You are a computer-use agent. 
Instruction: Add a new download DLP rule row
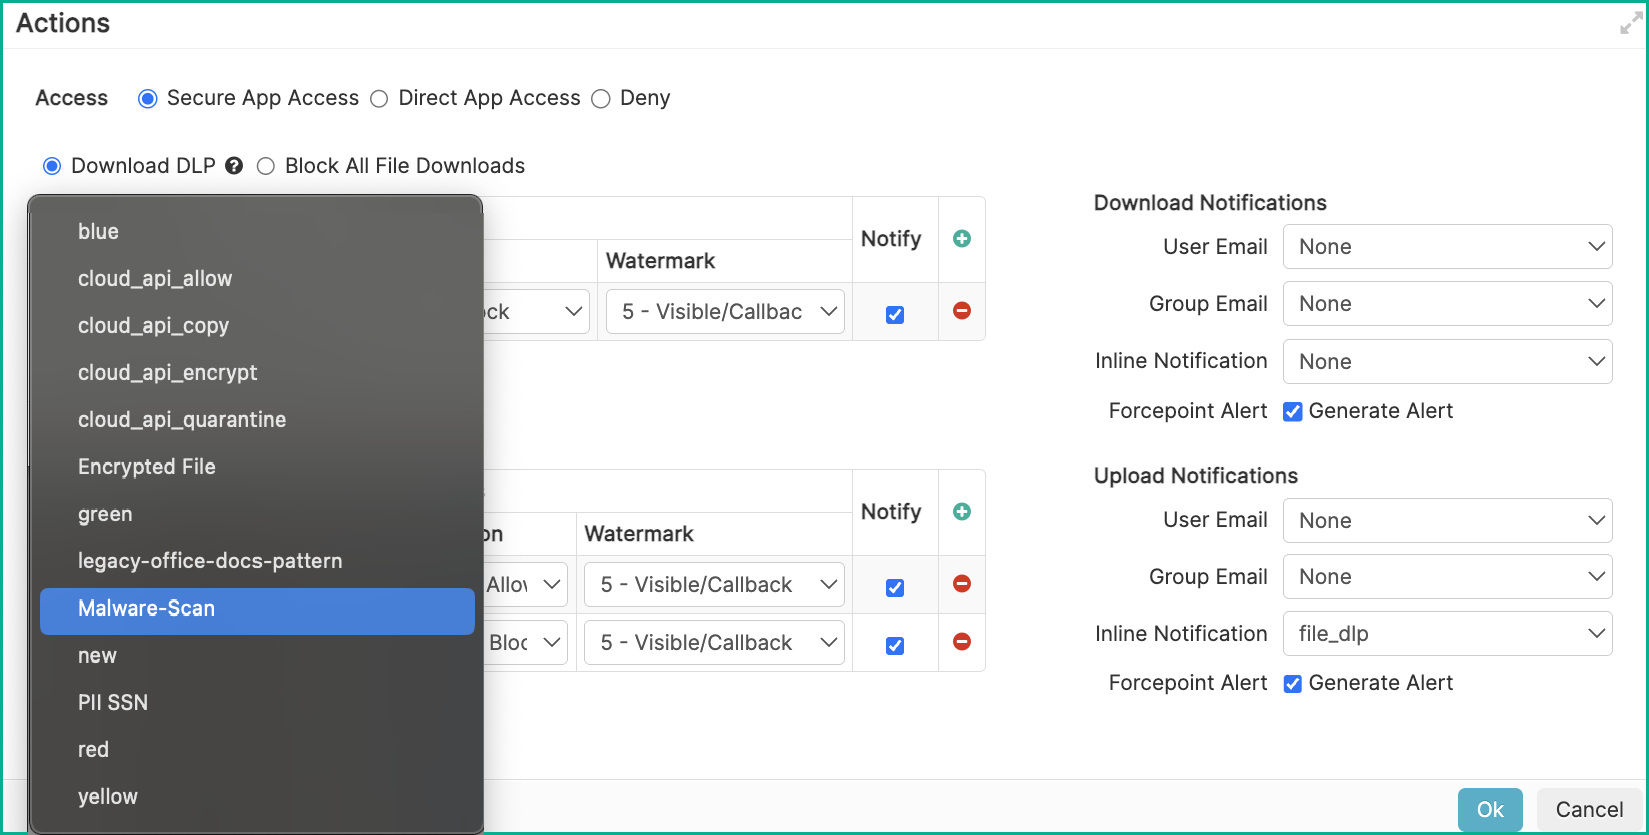pos(962,239)
